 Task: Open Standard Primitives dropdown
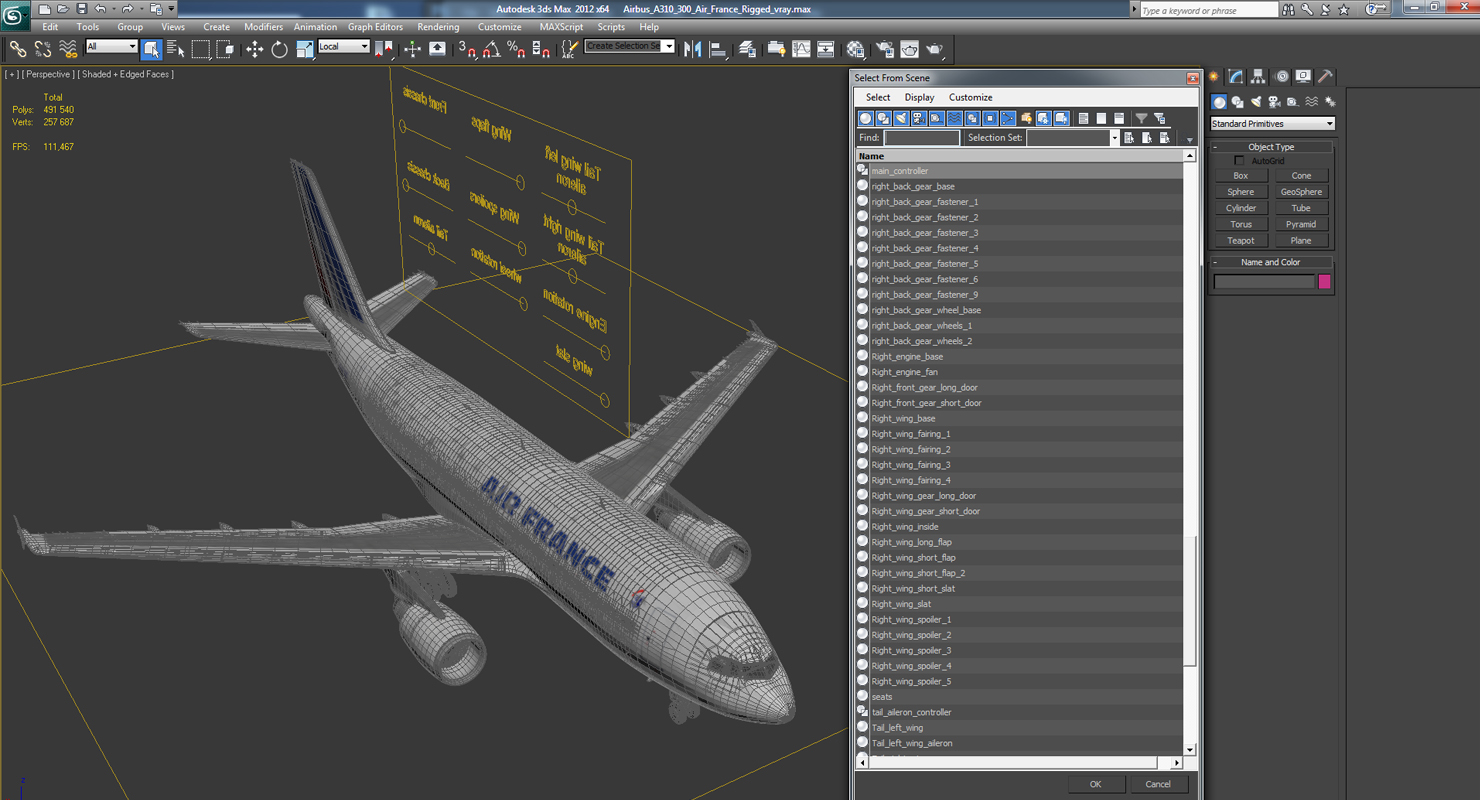[1272, 123]
